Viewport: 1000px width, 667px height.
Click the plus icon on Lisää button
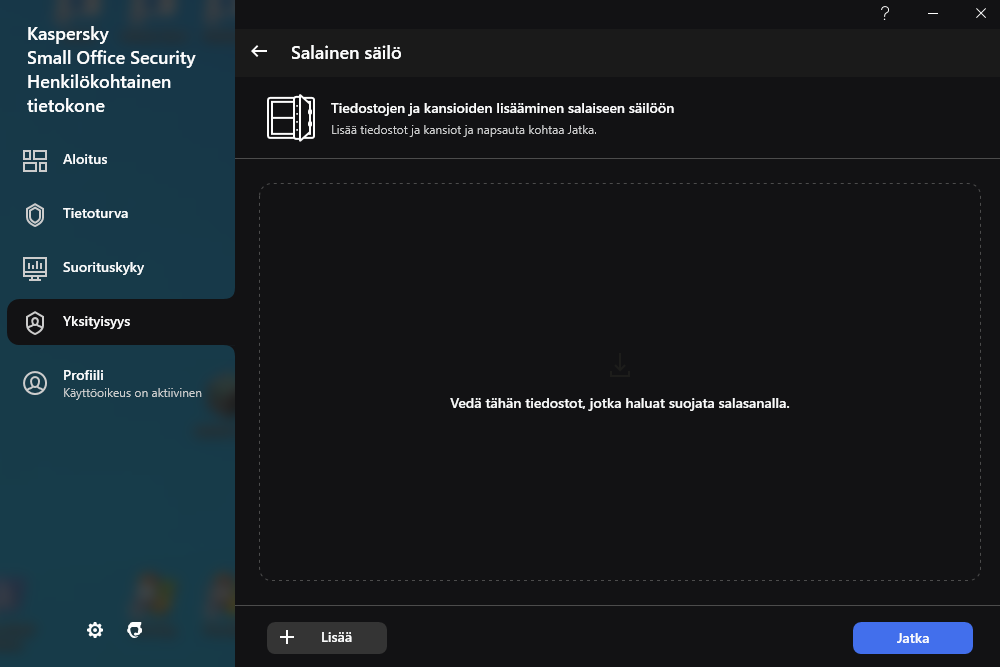click(287, 637)
